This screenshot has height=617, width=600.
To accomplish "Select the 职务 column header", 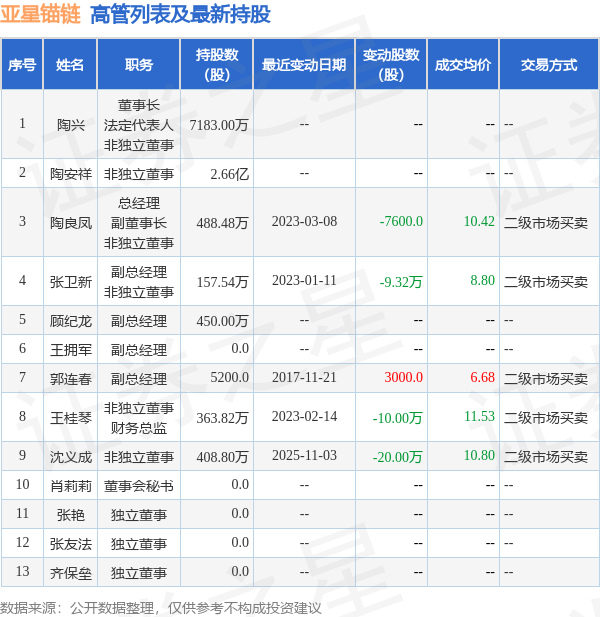I will click(x=138, y=65).
